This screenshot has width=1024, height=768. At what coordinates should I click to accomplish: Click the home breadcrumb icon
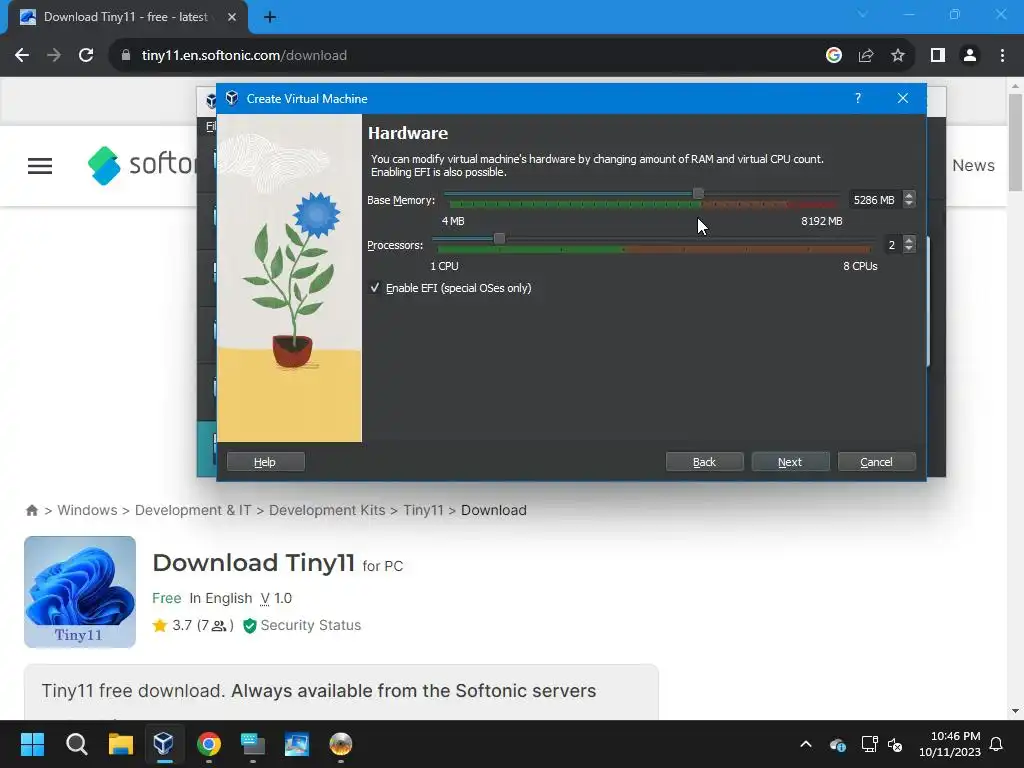[x=31, y=511]
